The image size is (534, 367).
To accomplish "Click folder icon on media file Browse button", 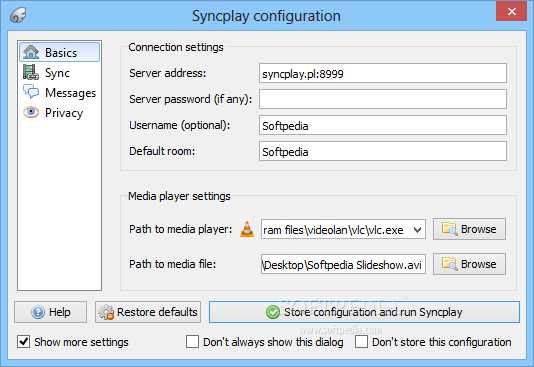I will 449,264.
